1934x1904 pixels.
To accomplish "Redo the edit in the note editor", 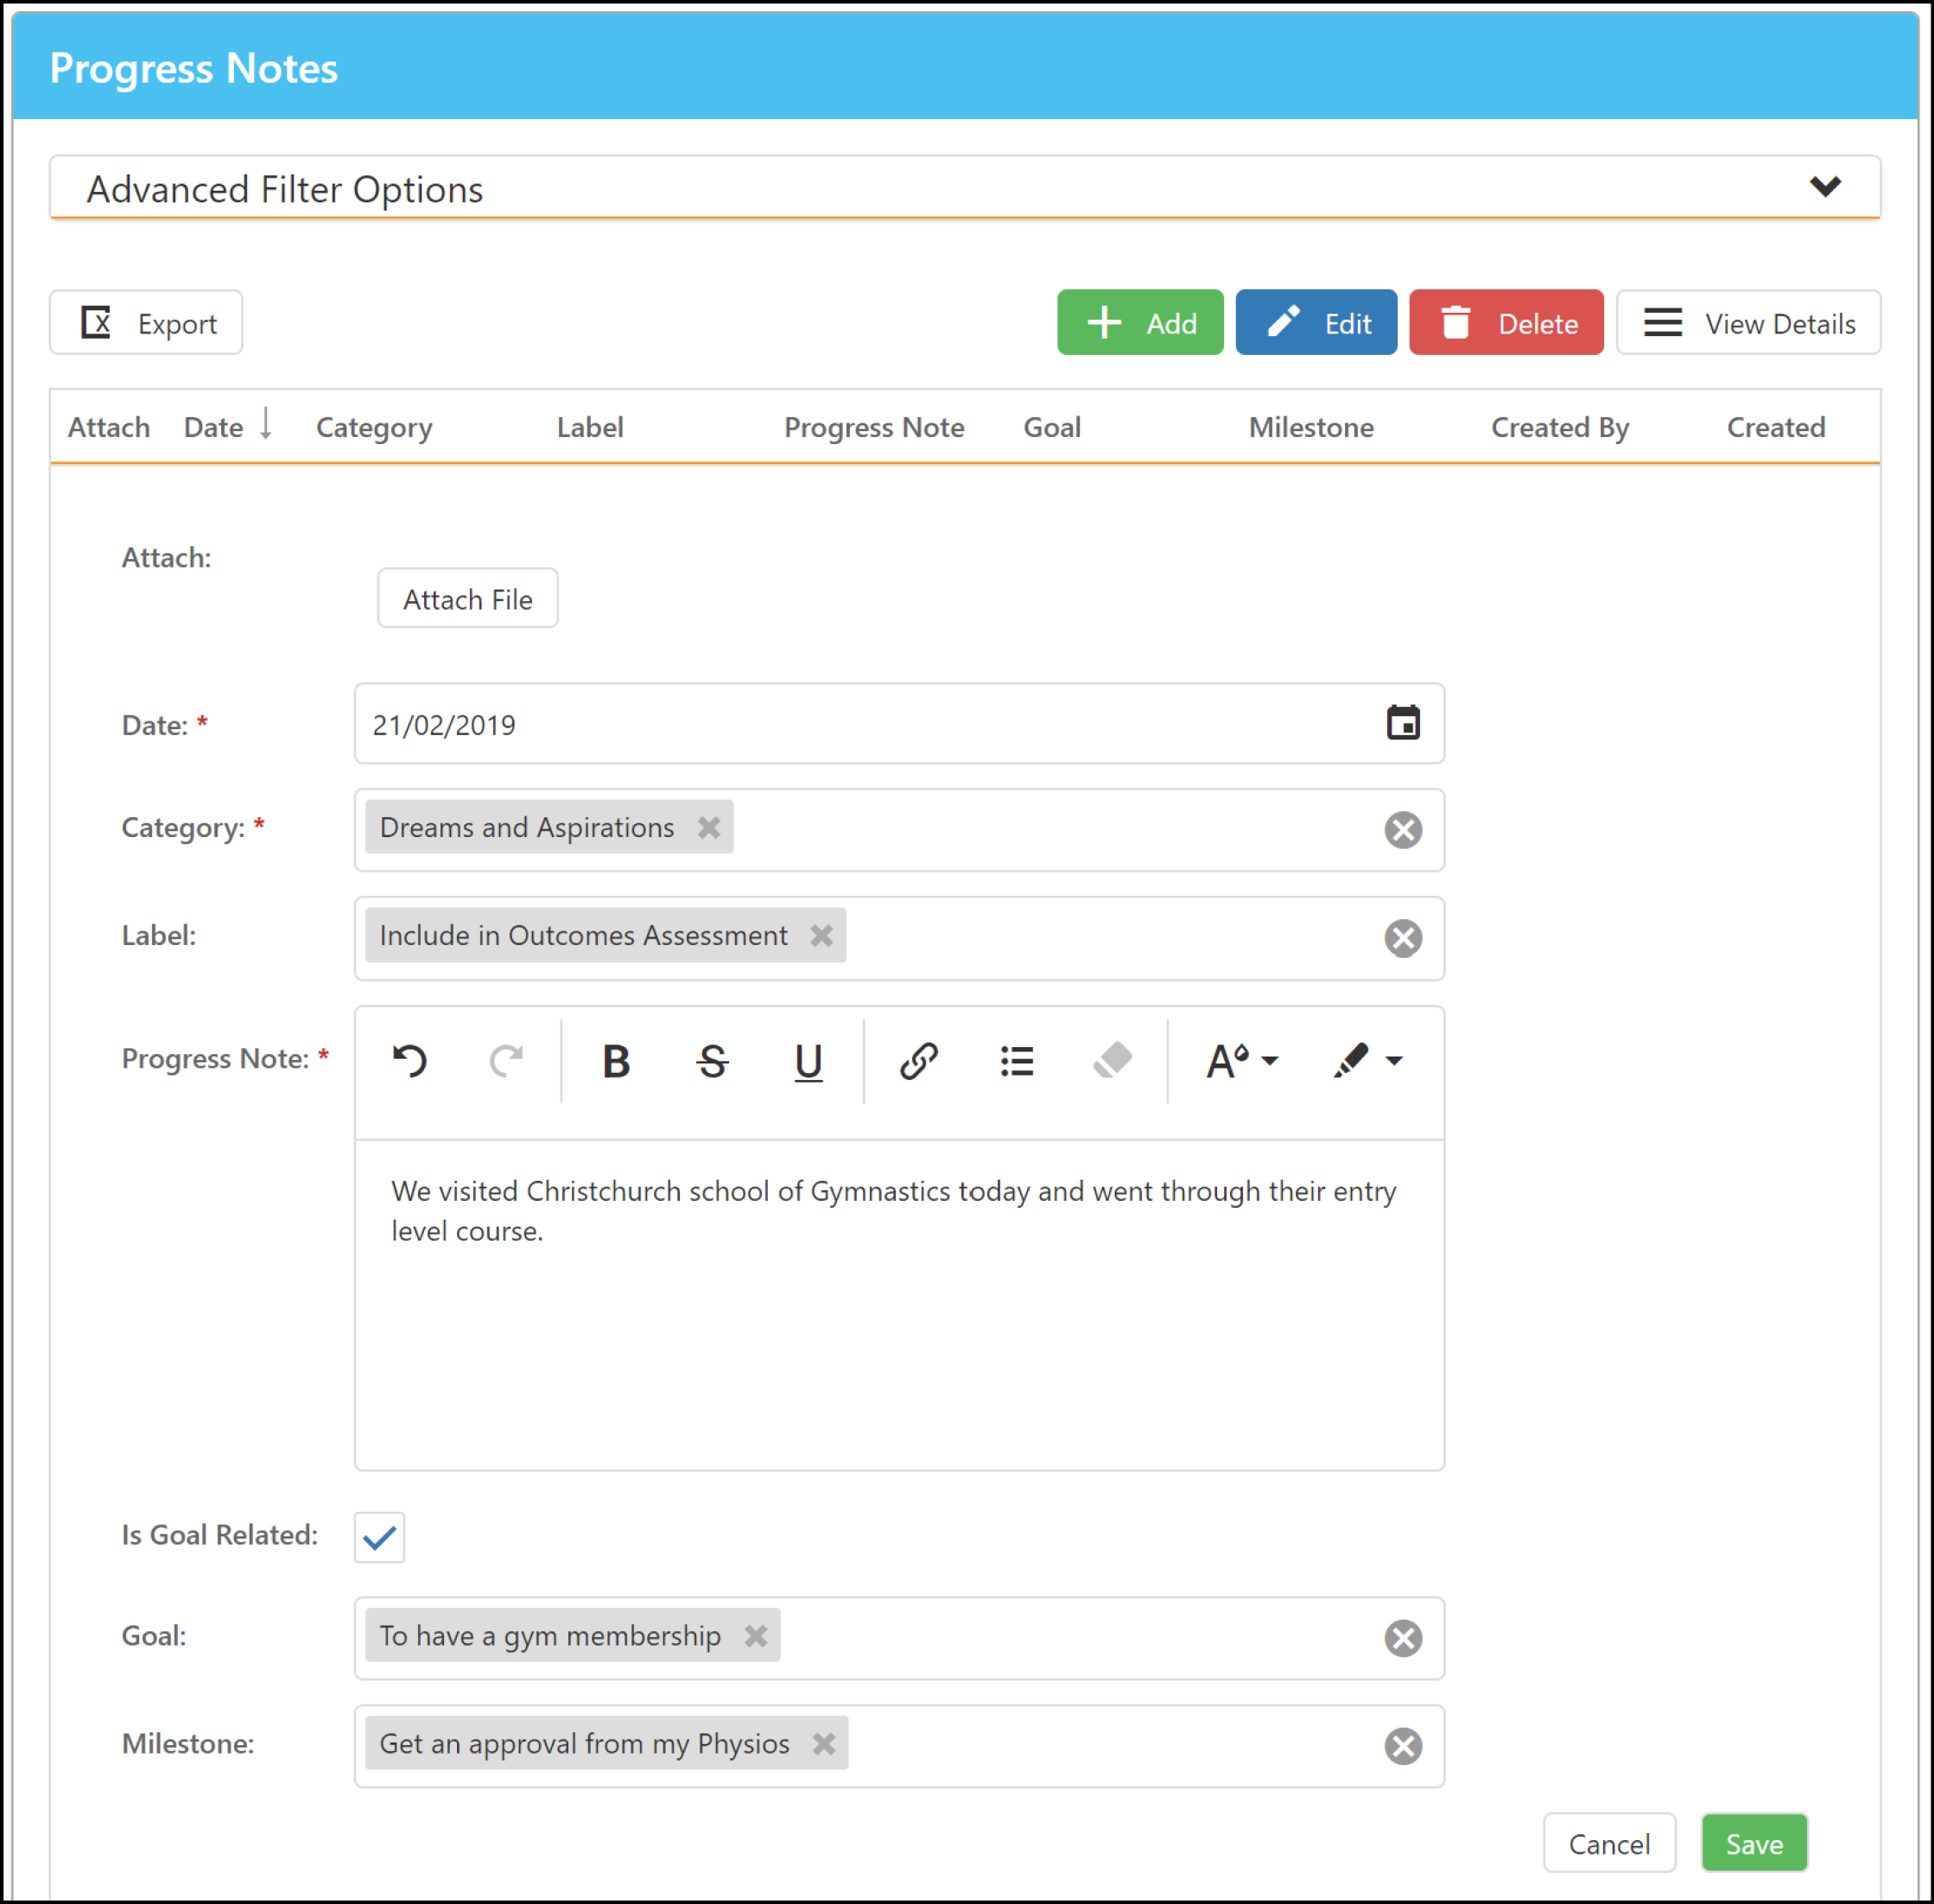I will pyautogui.click(x=506, y=1061).
